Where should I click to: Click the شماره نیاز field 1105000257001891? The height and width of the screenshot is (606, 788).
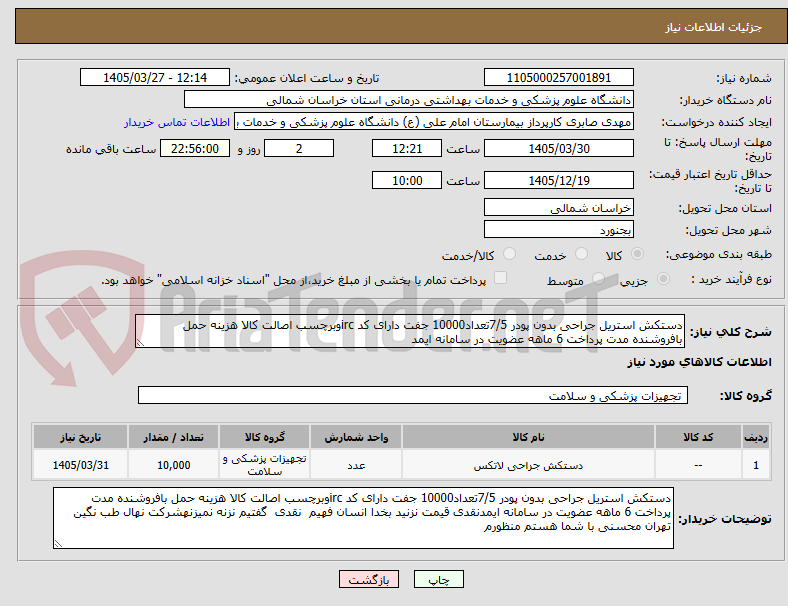pos(558,77)
